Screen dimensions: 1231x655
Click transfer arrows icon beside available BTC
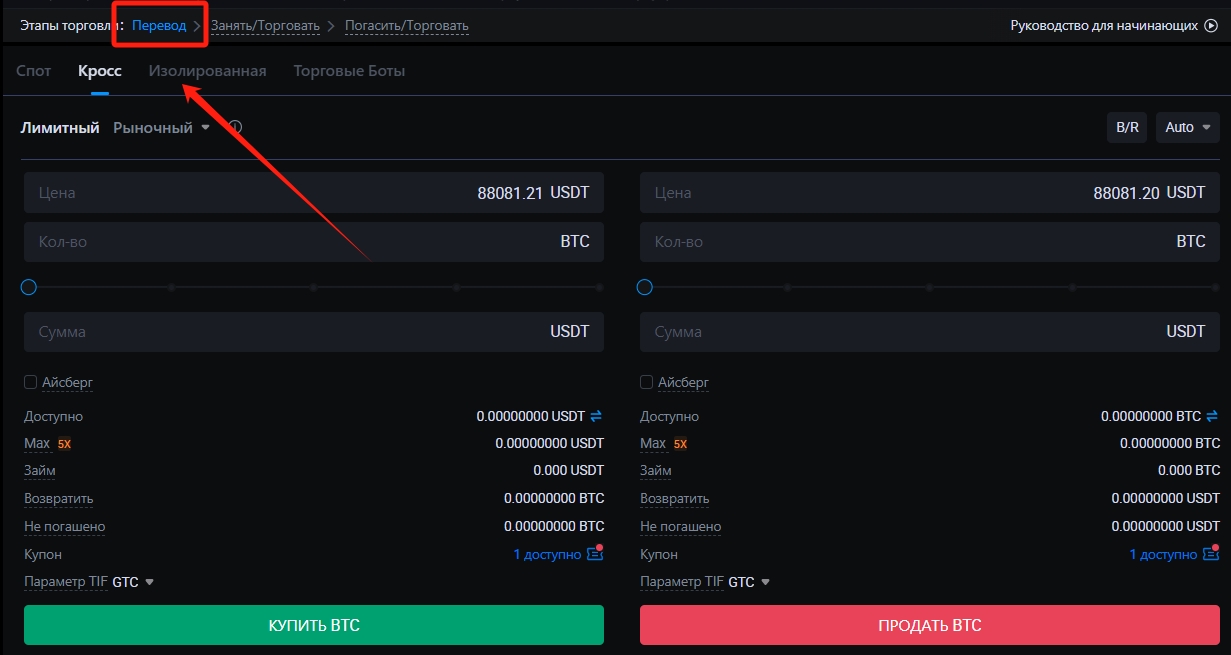tap(1212, 416)
